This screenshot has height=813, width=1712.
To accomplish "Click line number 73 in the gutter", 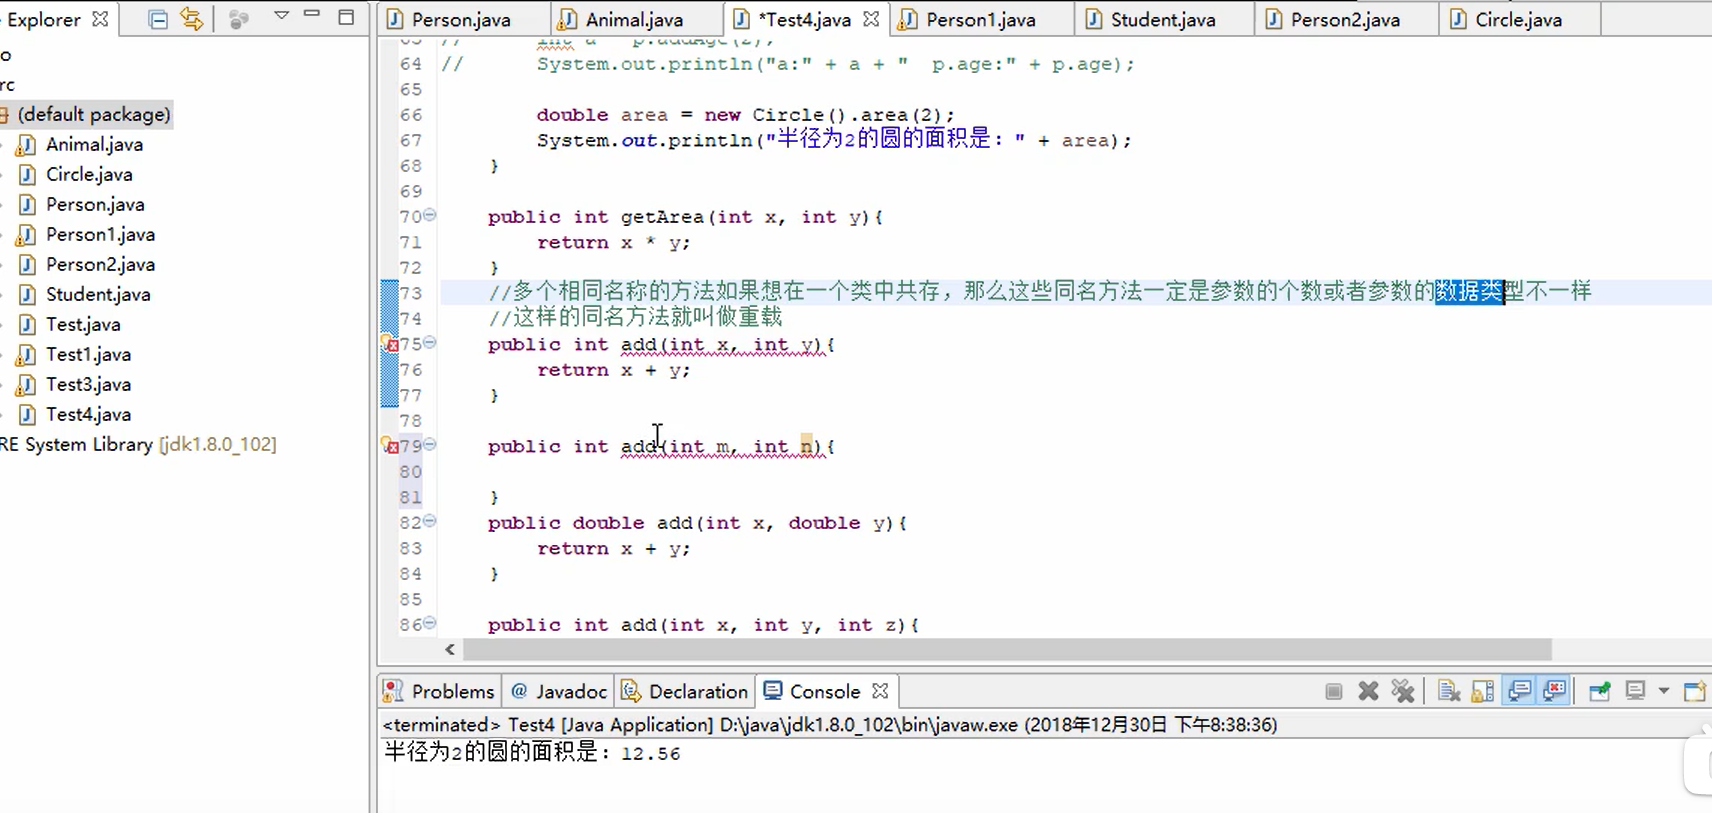I will click(x=411, y=293).
